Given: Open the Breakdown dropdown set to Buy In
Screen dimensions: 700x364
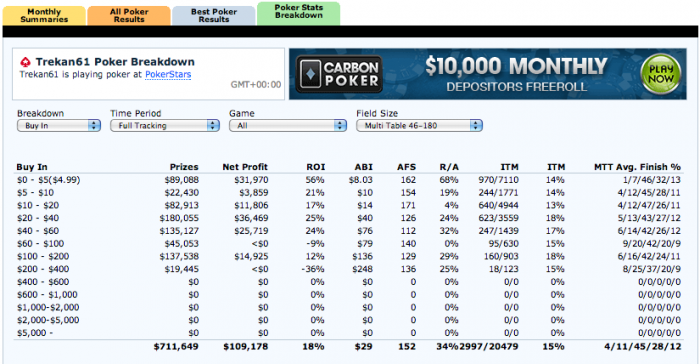Looking at the screenshot, I should pyautogui.click(x=59, y=126).
